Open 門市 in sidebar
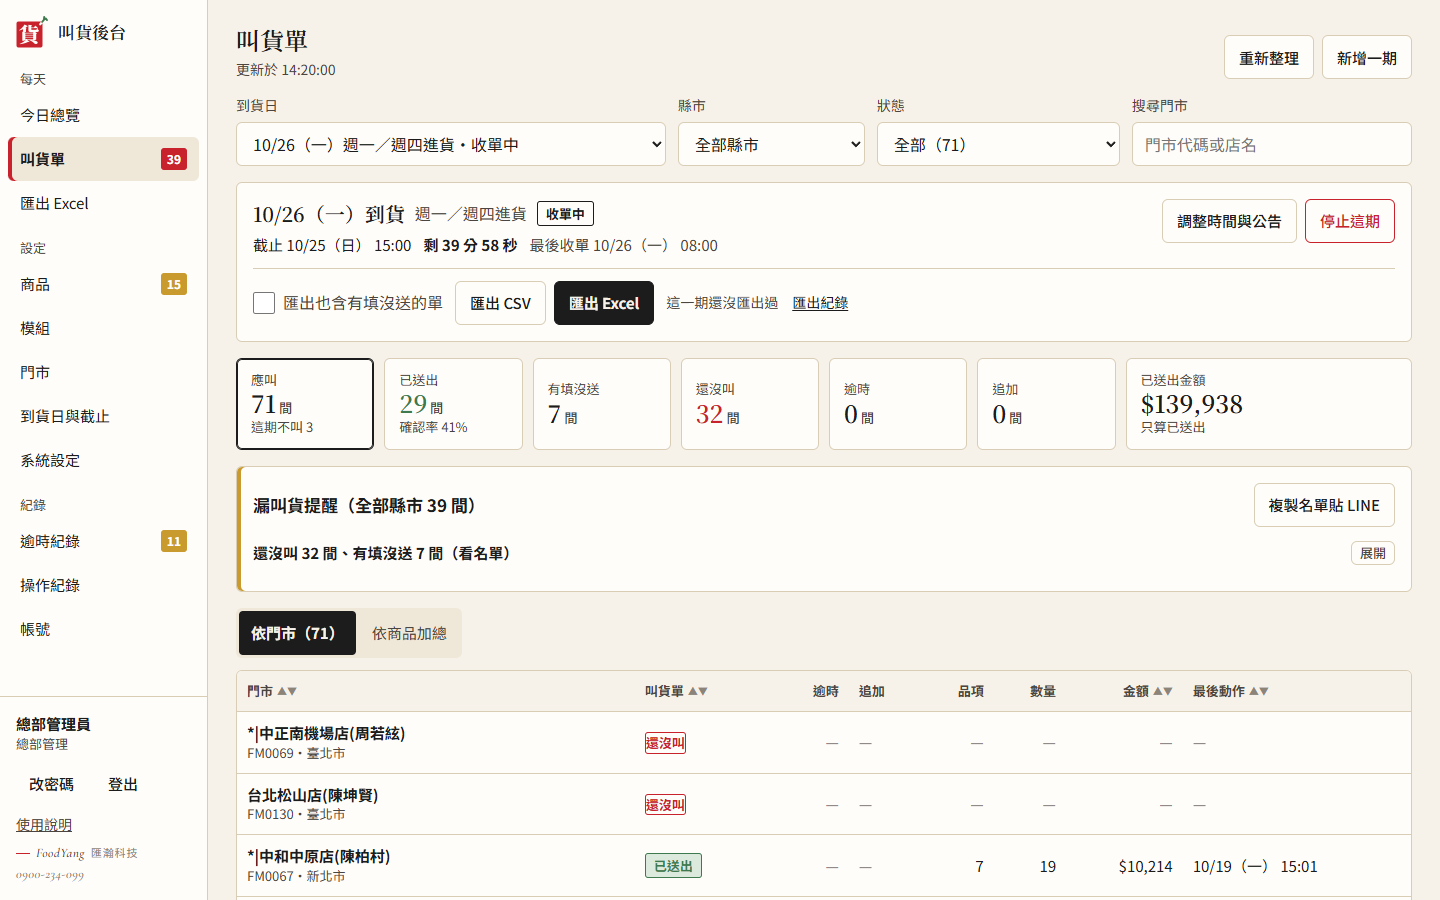This screenshot has width=1440, height=900. (x=103, y=372)
